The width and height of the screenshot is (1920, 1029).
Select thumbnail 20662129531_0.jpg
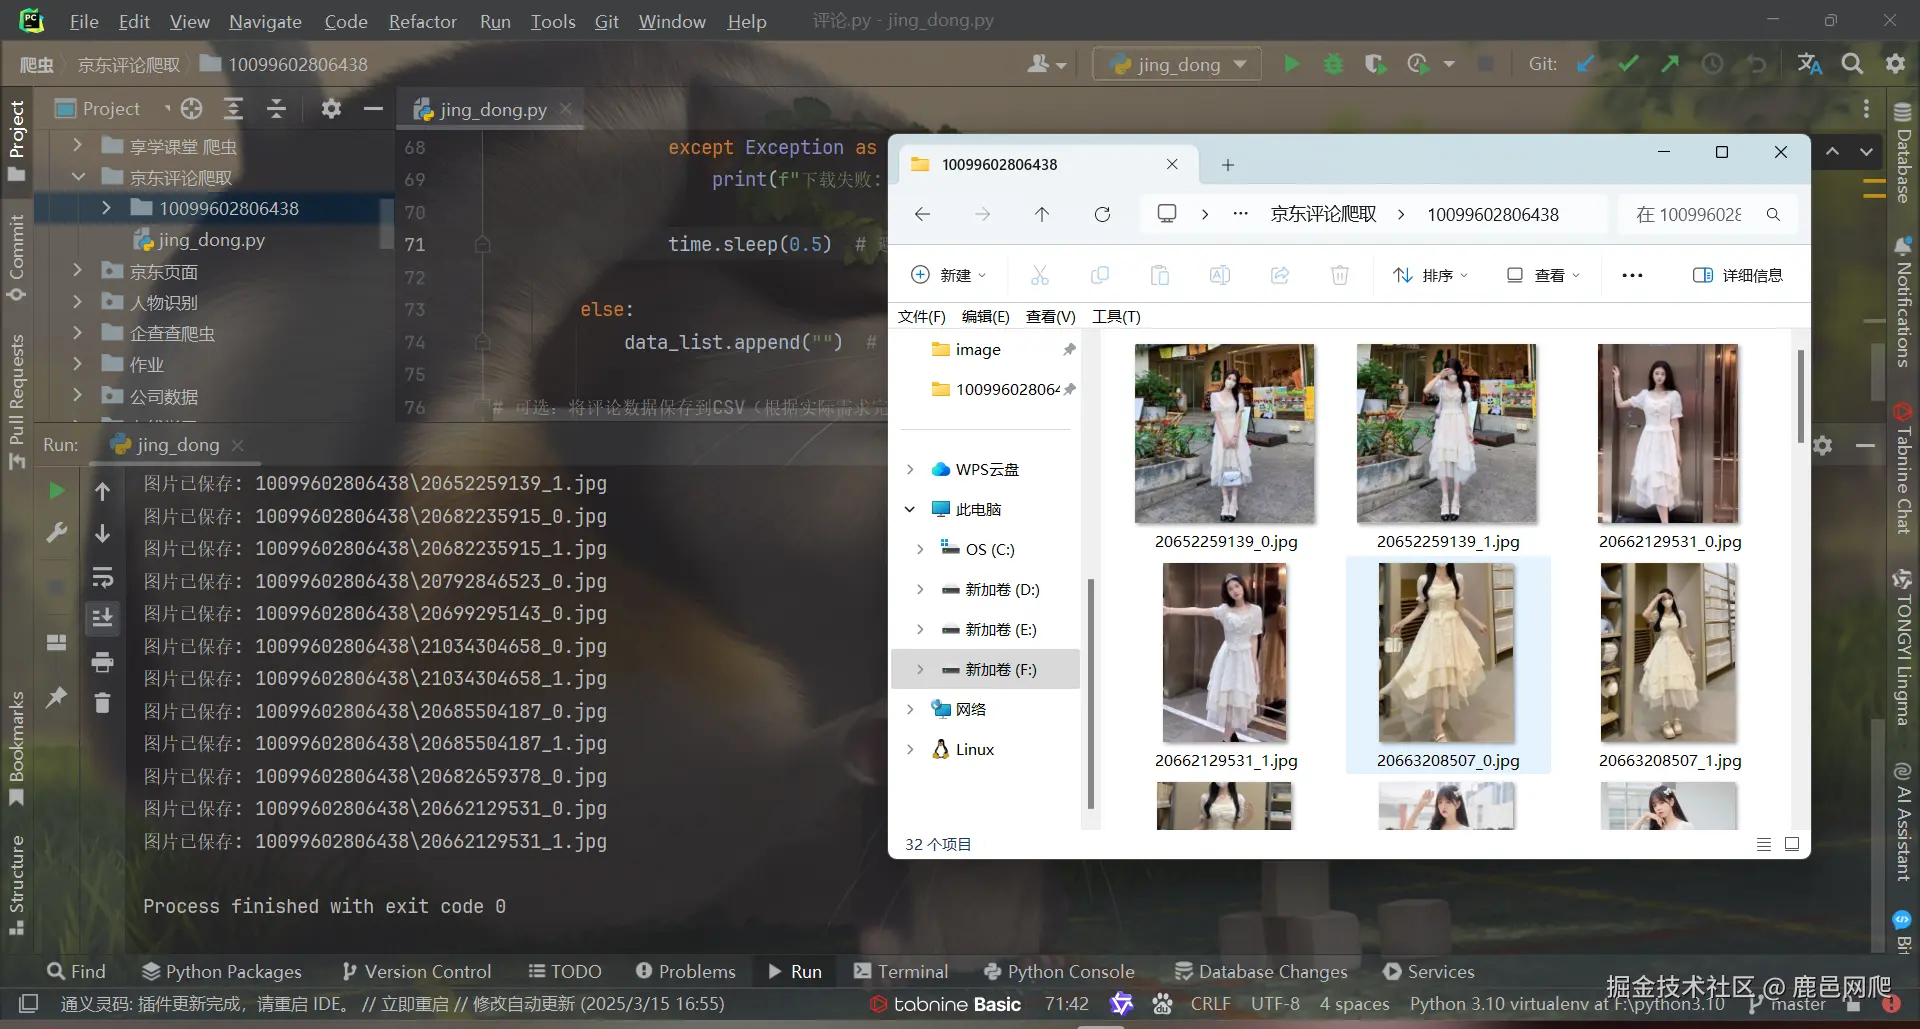point(1668,435)
